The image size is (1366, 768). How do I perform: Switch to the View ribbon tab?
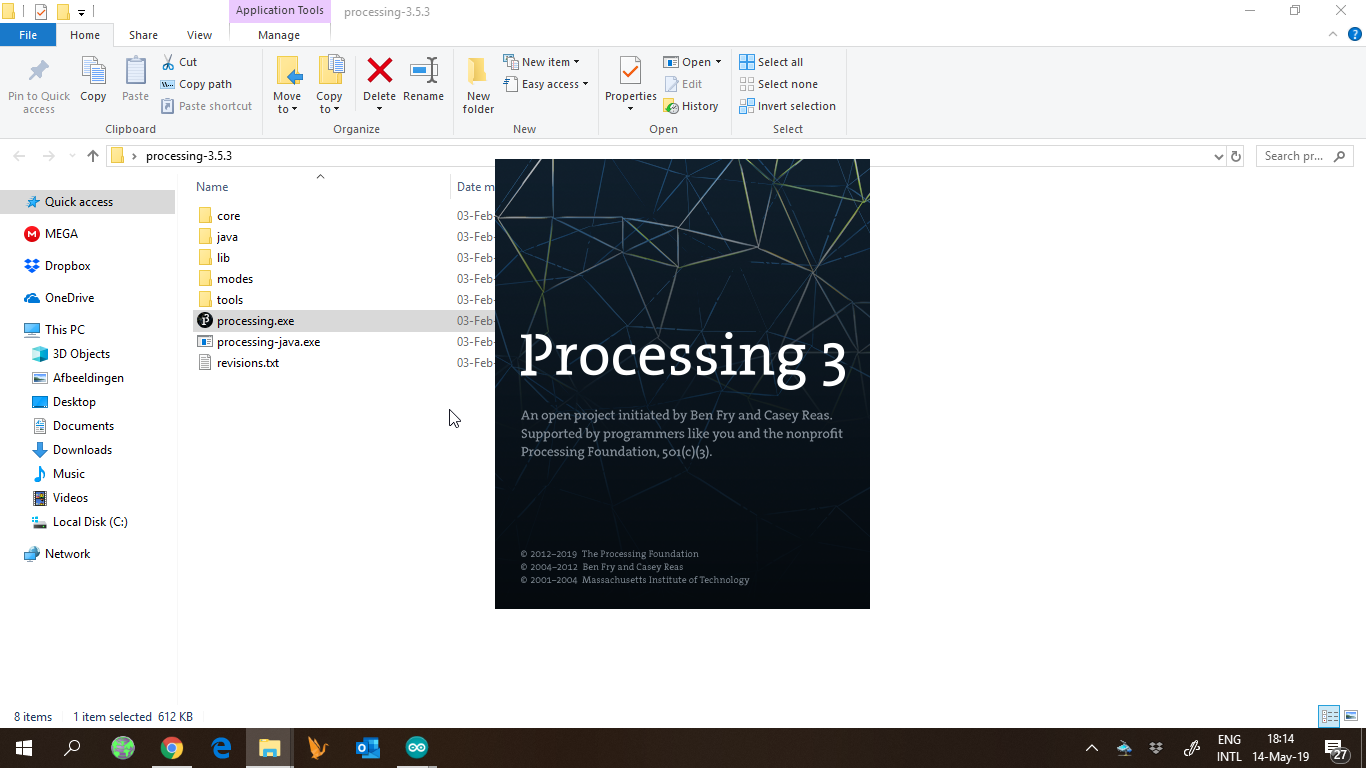tap(199, 35)
